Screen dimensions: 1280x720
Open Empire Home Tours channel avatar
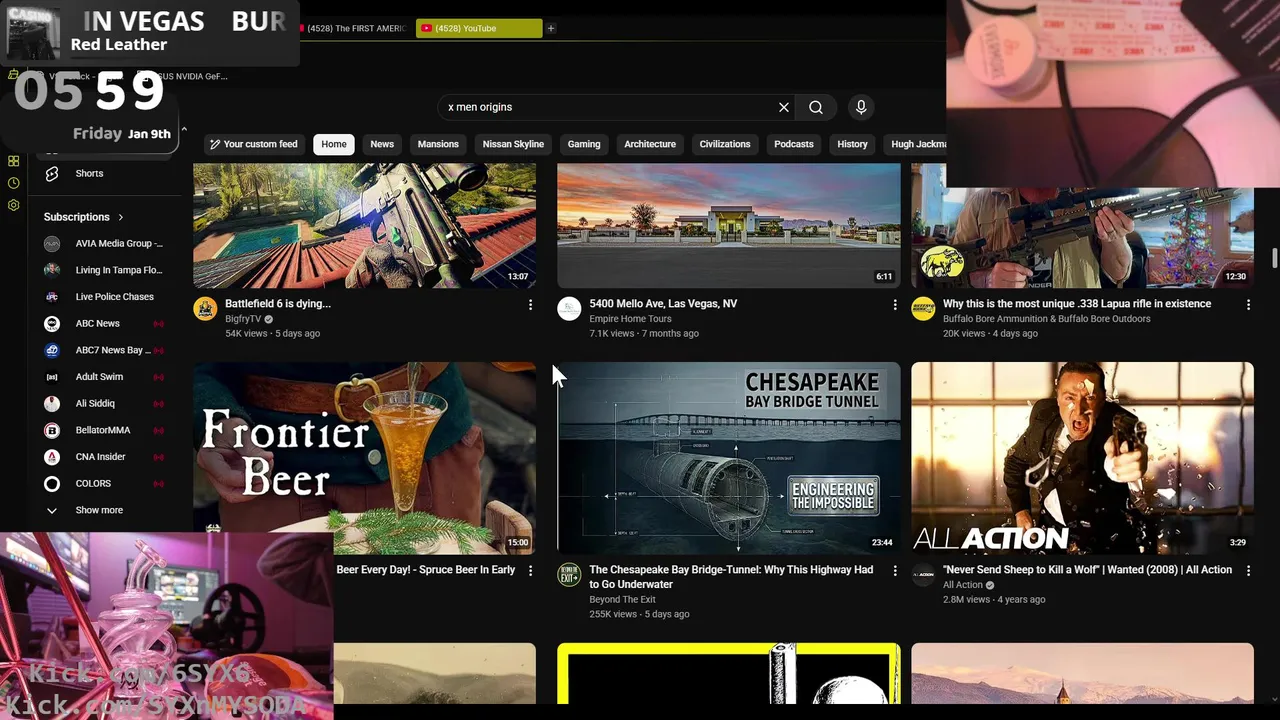[569, 309]
